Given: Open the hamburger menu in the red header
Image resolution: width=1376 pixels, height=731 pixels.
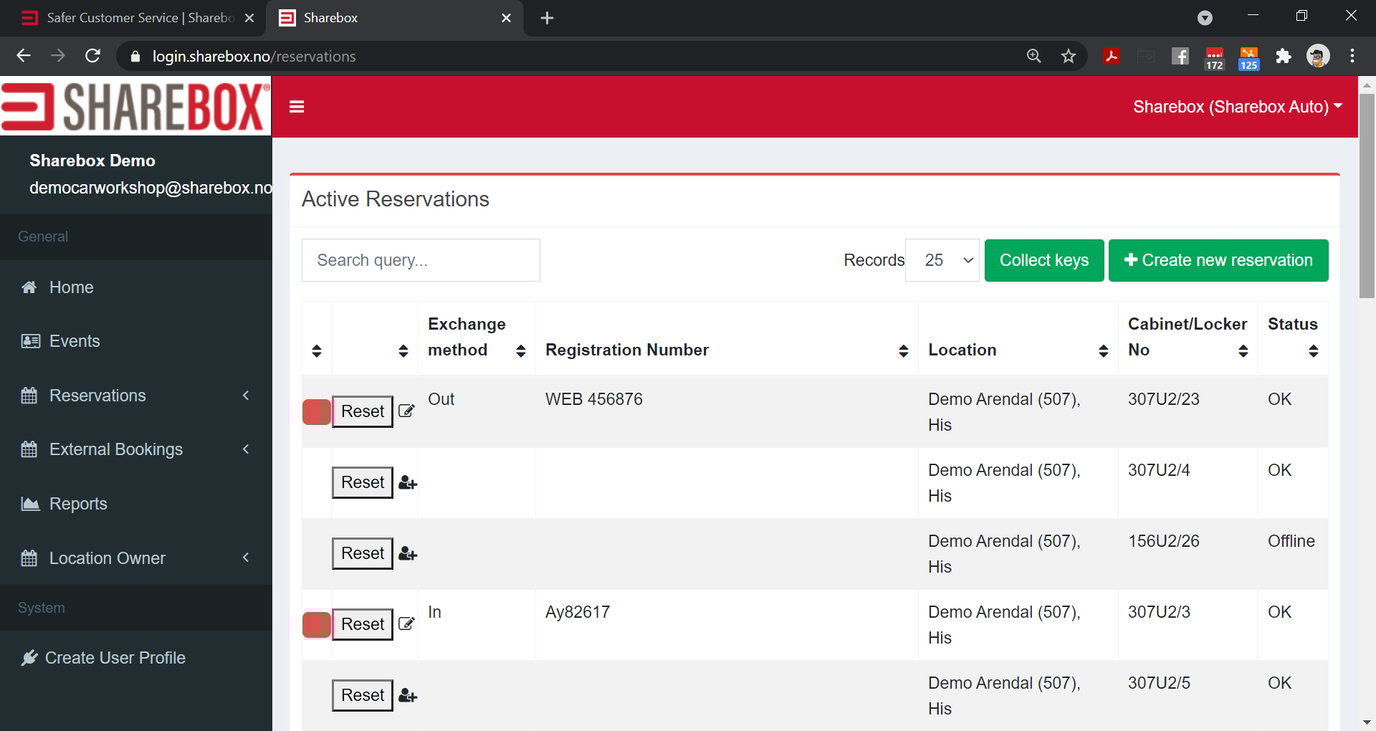Looking at the screenshot, I should pyautogui.click(x=296, y=105).
